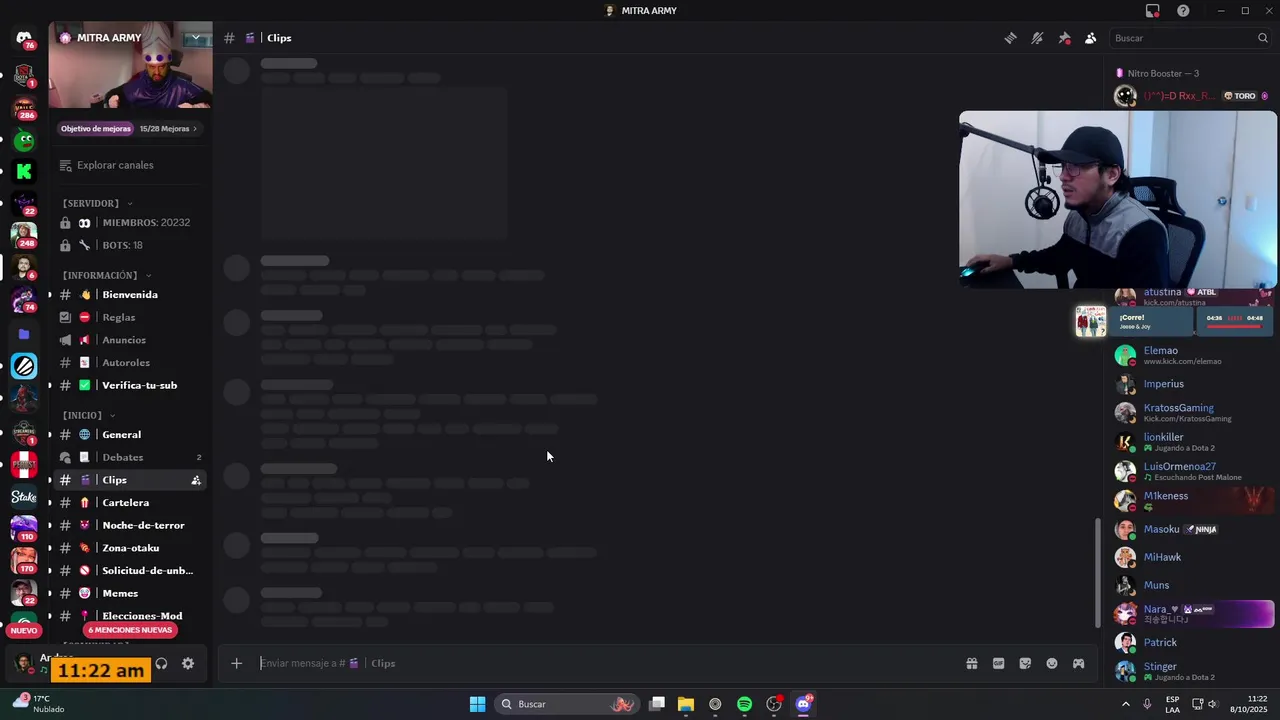Screen dimensions: 1280x720
Task: Open the Stake server icon
Action: point(24,496)
